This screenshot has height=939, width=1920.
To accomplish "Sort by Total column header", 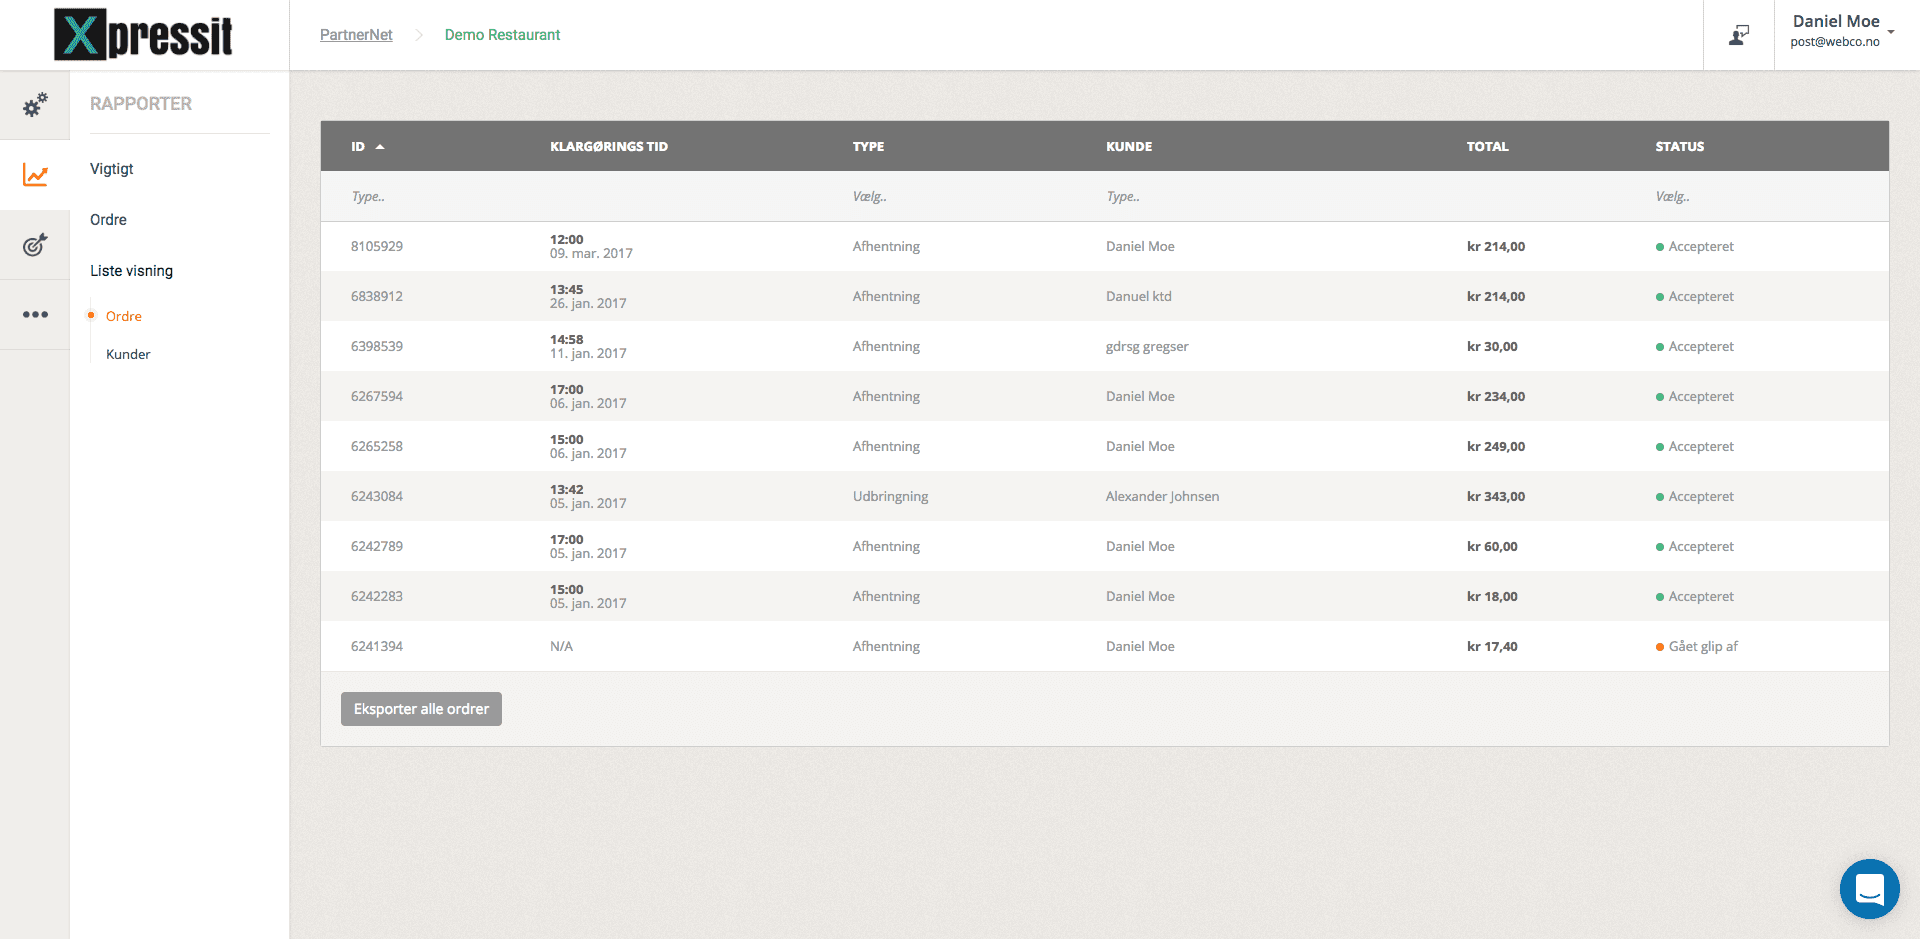I will (x=1487, y=147).
